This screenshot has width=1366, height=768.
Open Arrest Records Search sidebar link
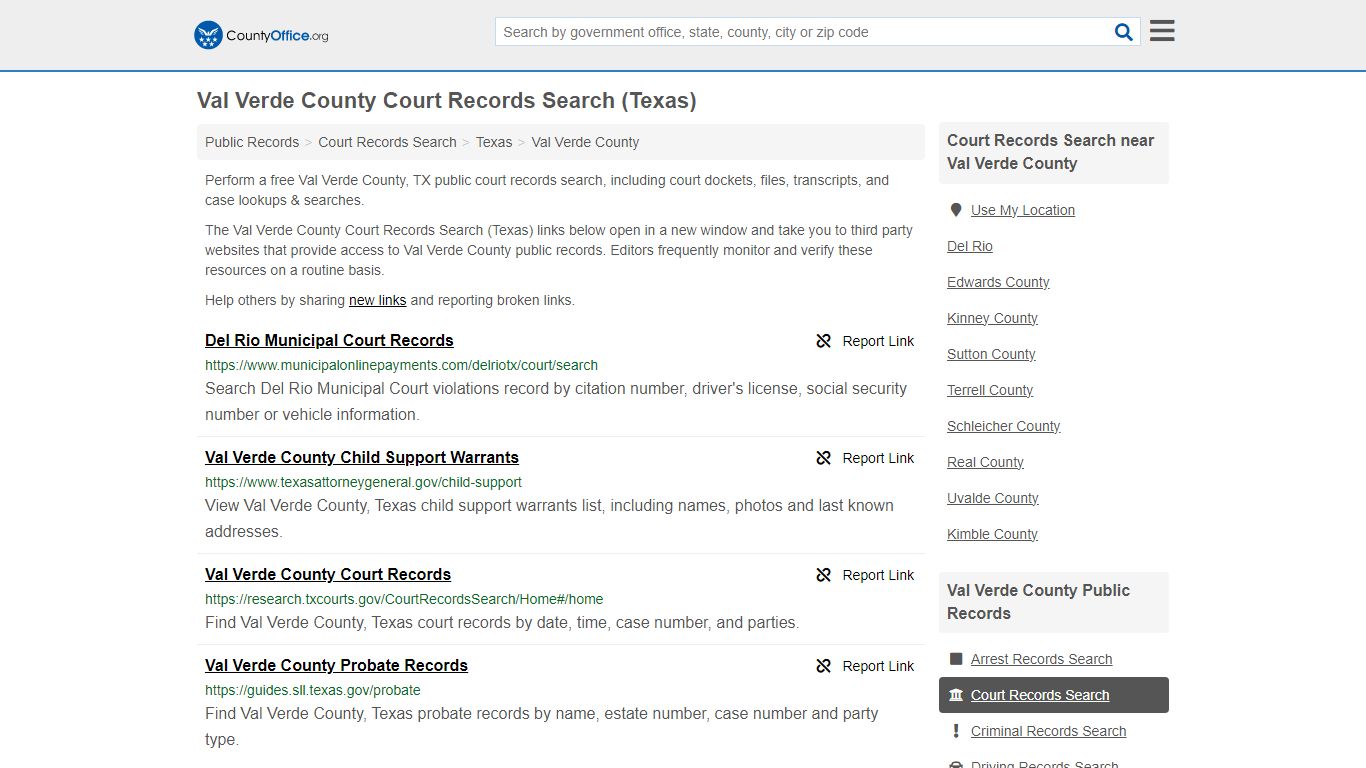(x=1041, y=659)
